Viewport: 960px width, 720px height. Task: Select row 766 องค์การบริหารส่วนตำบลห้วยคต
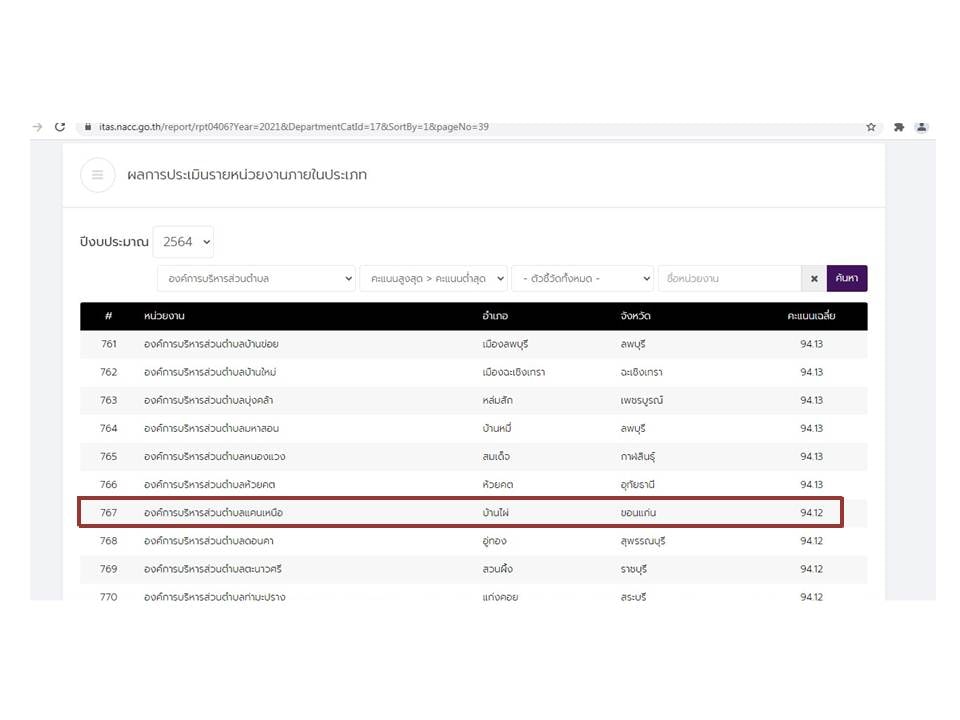(473, 485)
